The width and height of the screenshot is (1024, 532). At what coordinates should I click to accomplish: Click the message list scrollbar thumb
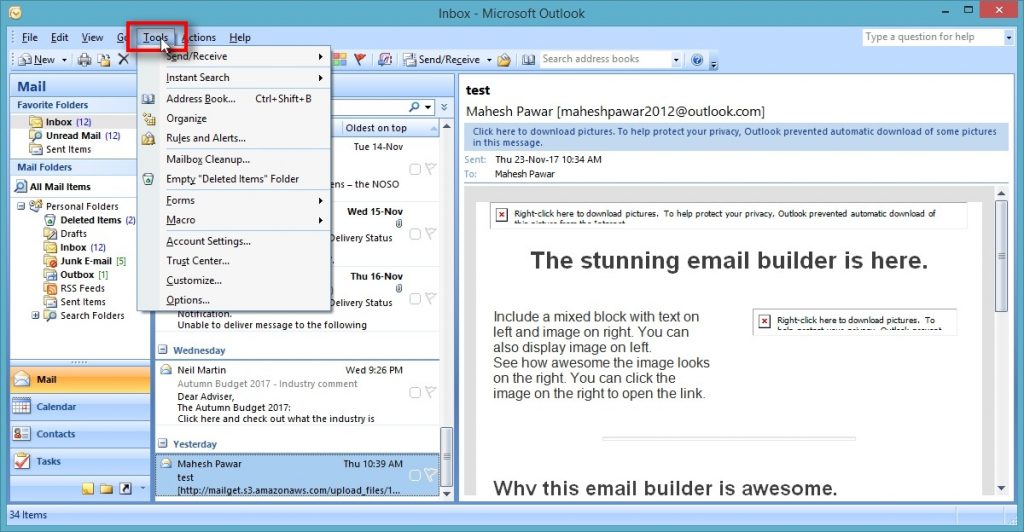447,457
